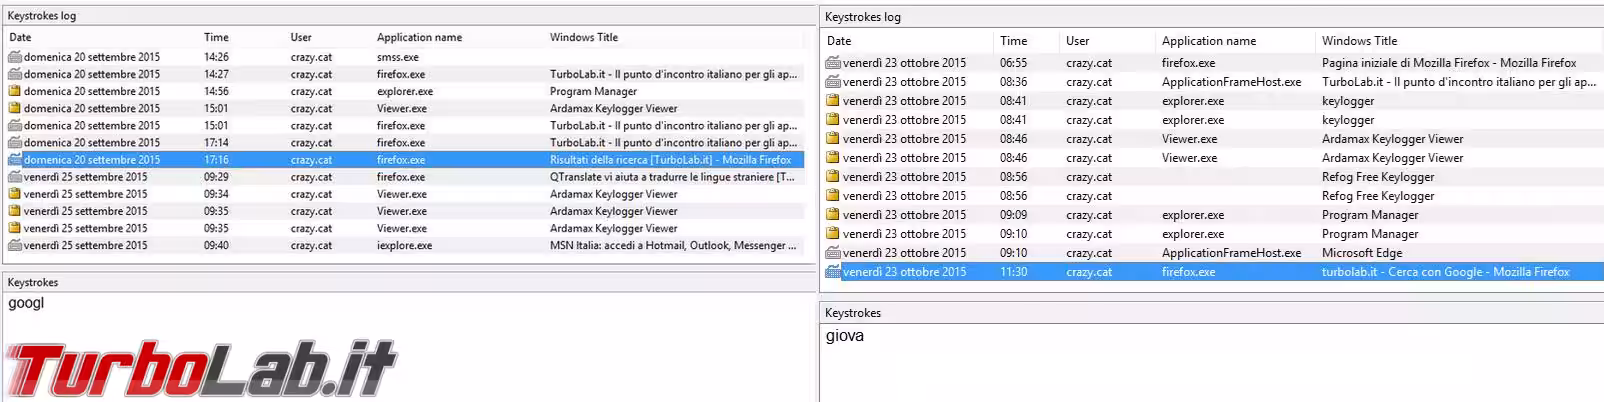Click the TurboLab.it logo
The image size is (1604, 402).
tap(201, 369)
